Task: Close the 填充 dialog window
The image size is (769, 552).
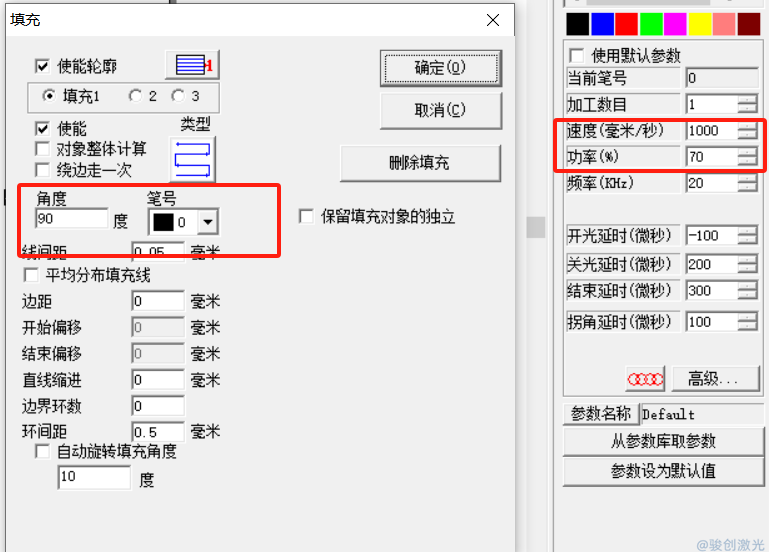Action: click(x=493, y=20)
